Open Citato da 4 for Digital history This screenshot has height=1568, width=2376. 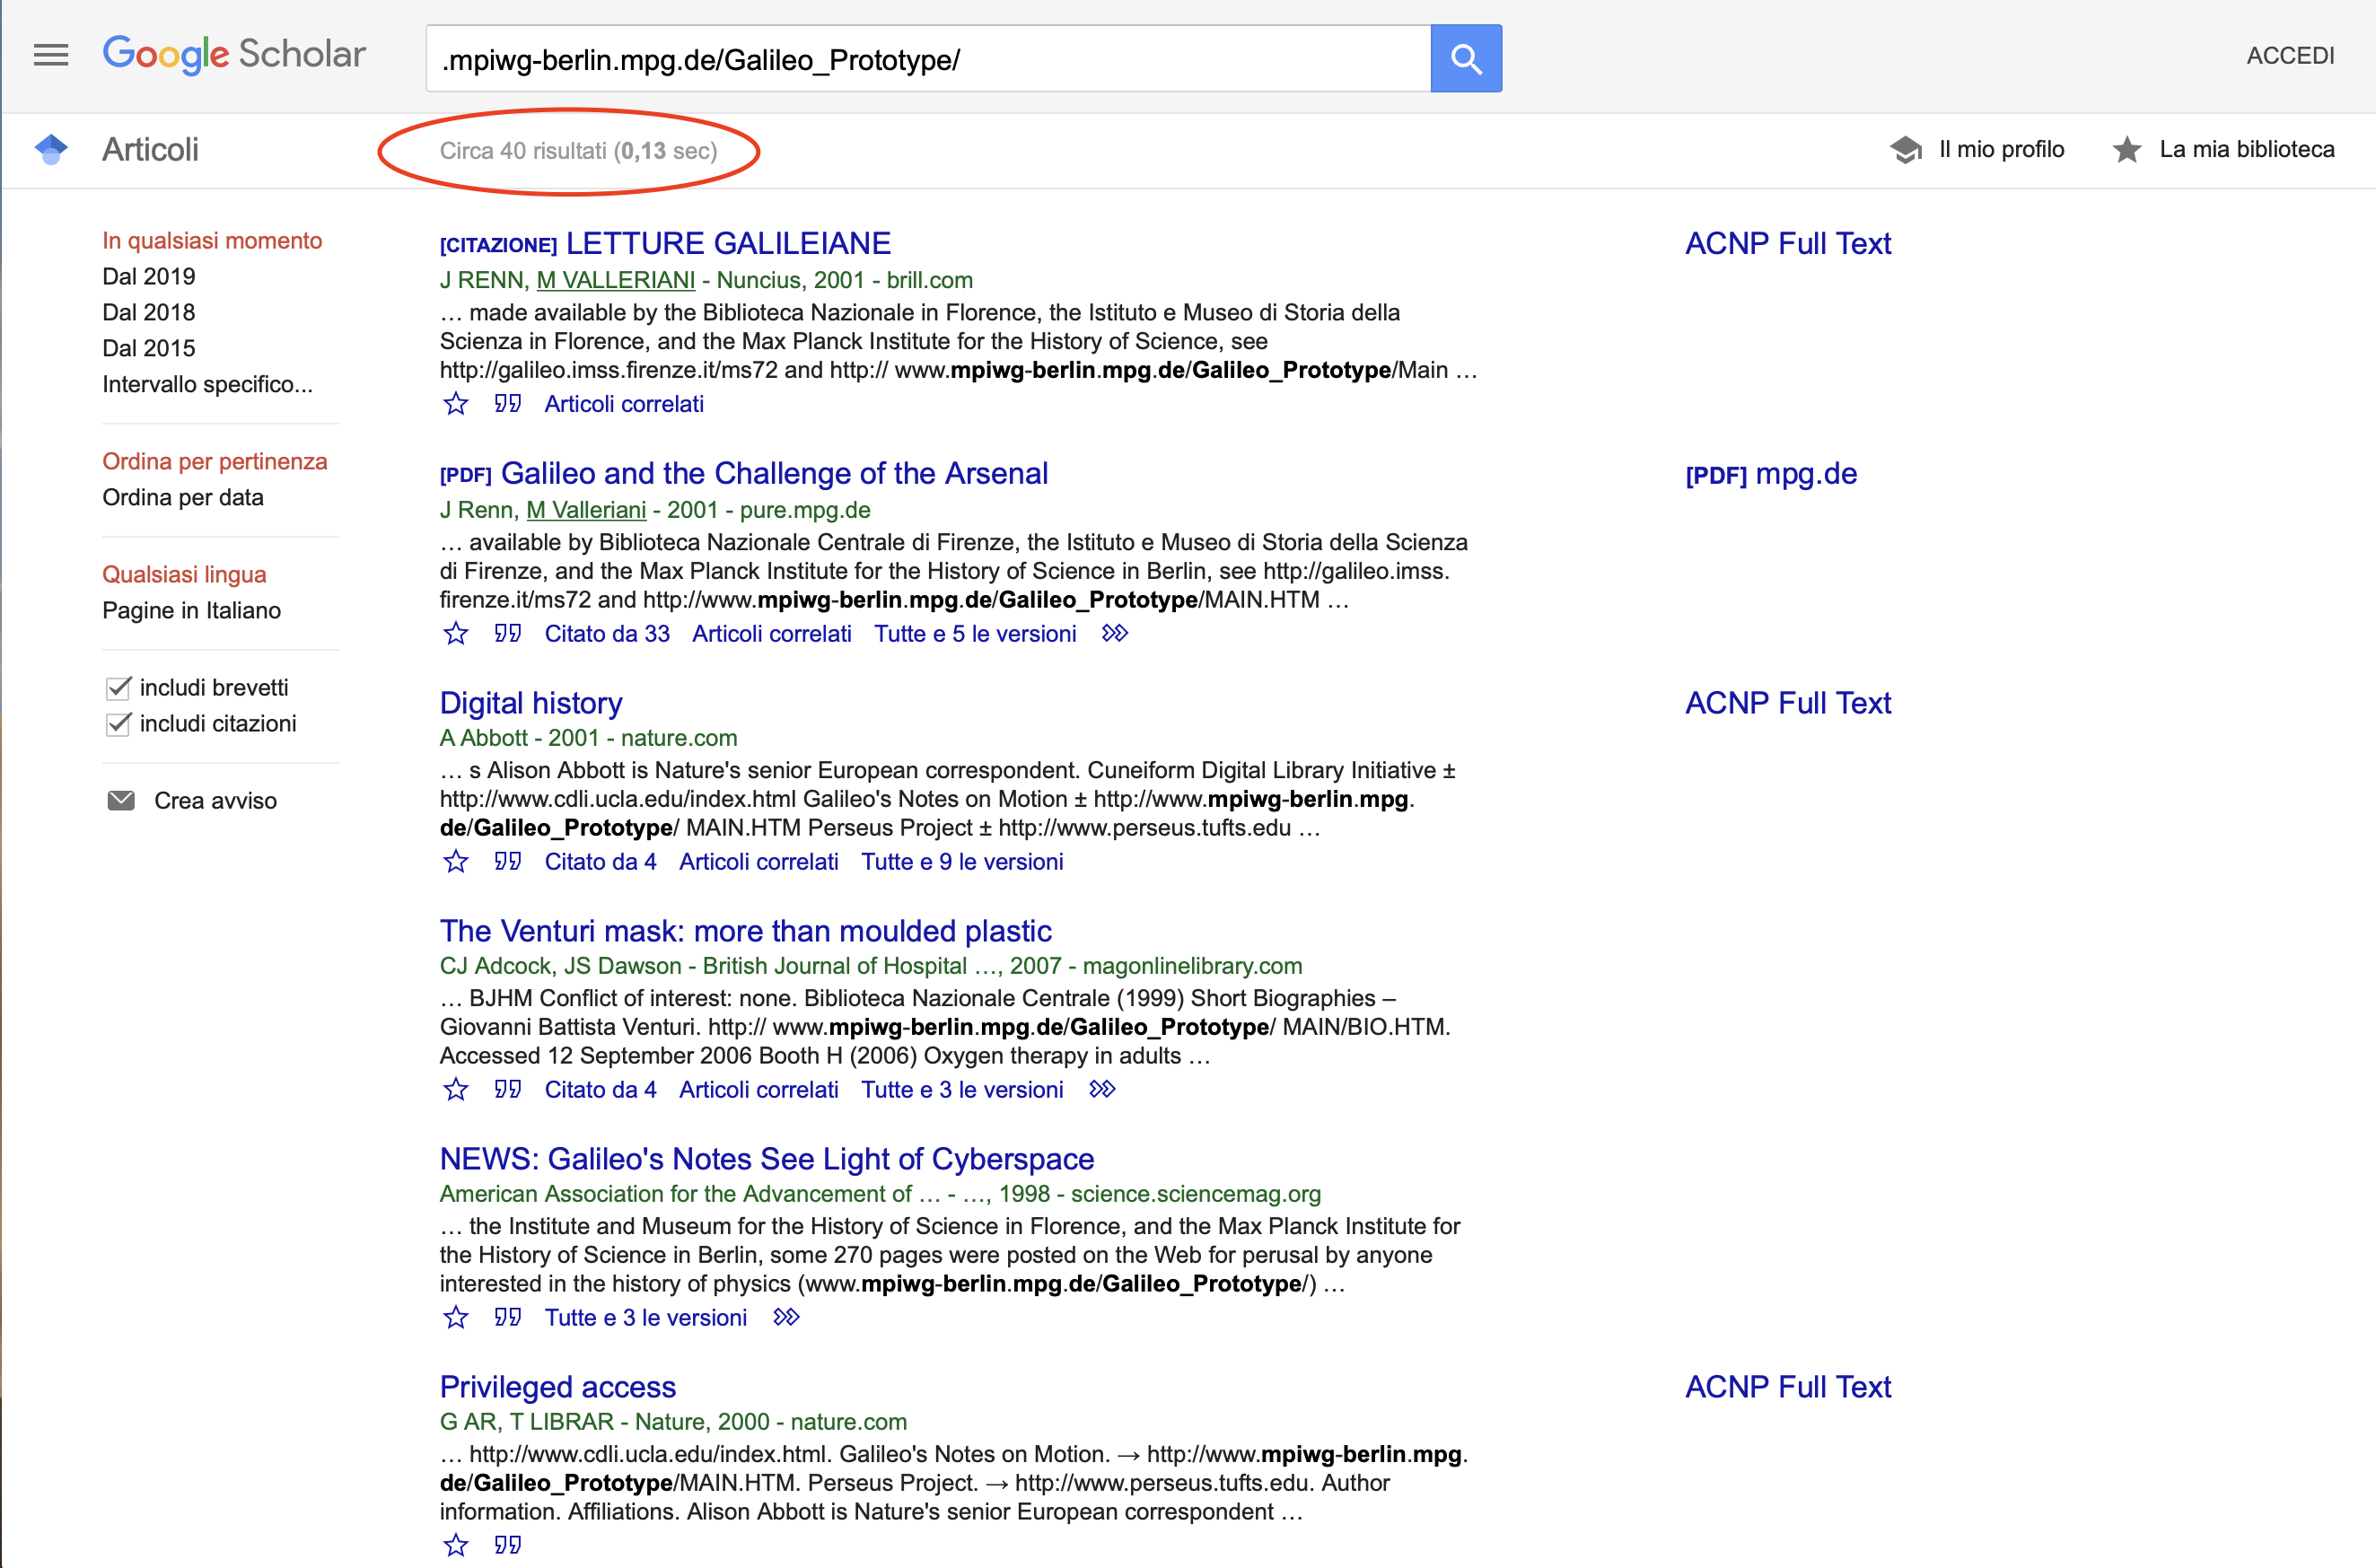point(600,862)
